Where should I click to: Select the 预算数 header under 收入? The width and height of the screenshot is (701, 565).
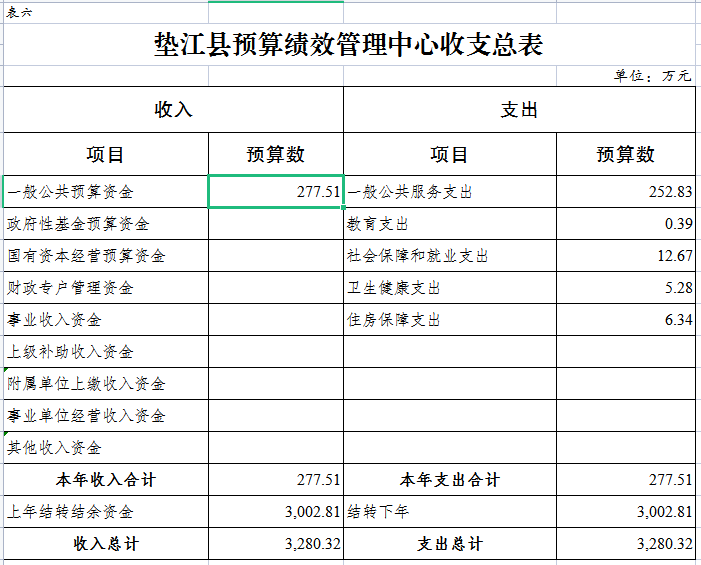(x=276, y=154)
